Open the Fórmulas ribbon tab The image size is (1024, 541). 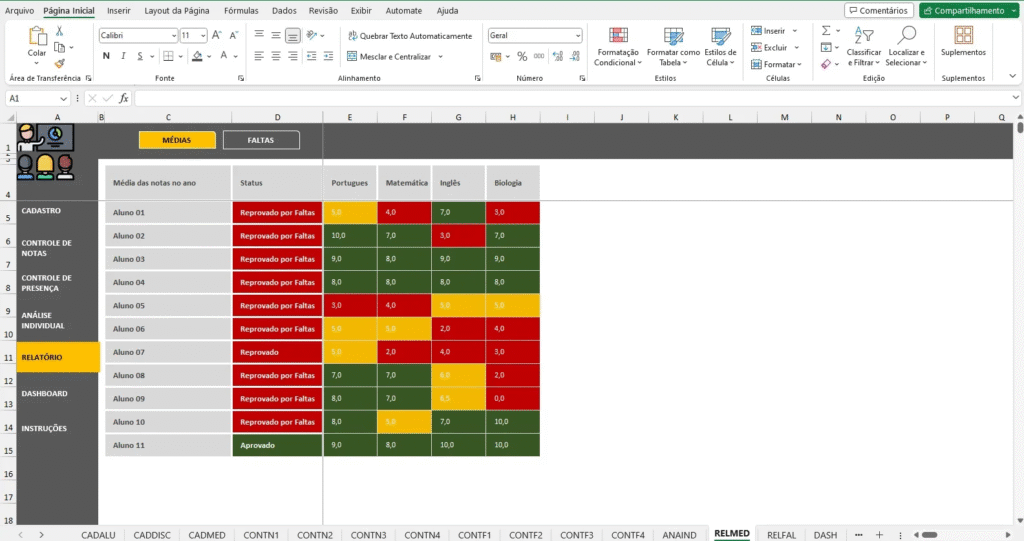click(241, 10)
